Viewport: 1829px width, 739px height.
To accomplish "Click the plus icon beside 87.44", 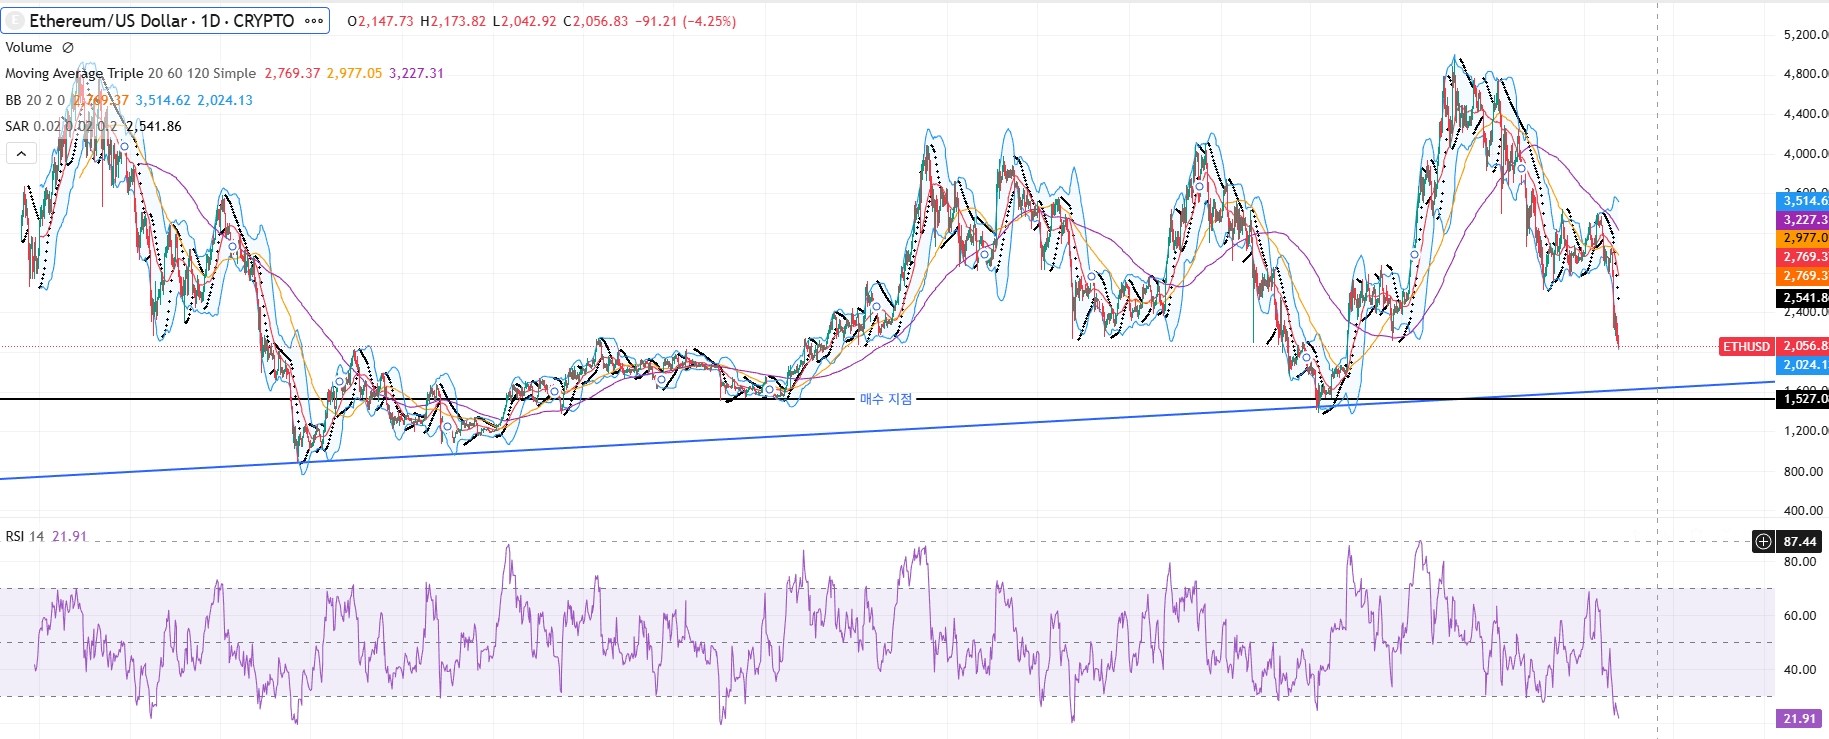I will (x=1763, y=541).
